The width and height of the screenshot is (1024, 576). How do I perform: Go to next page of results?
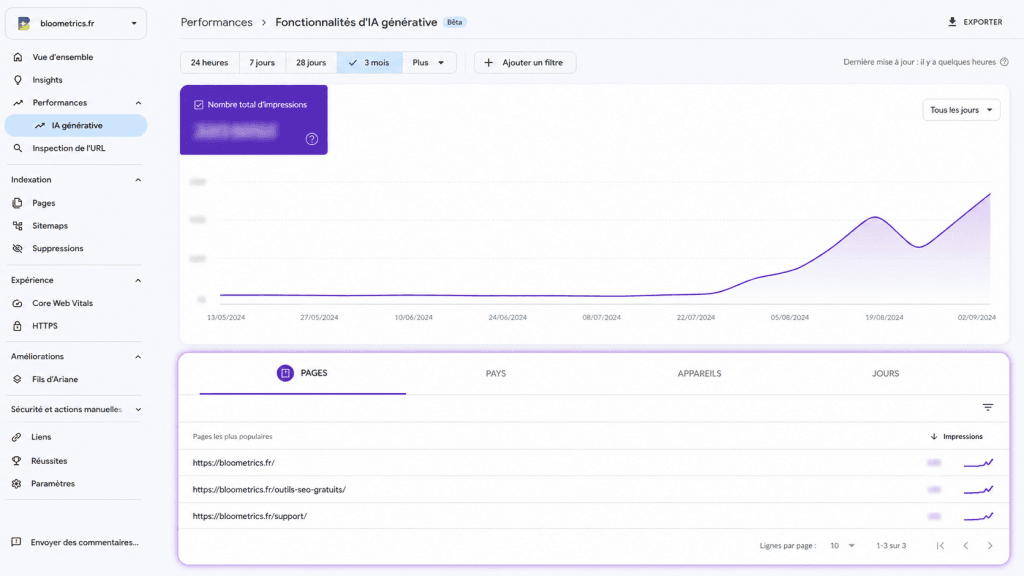990,545
